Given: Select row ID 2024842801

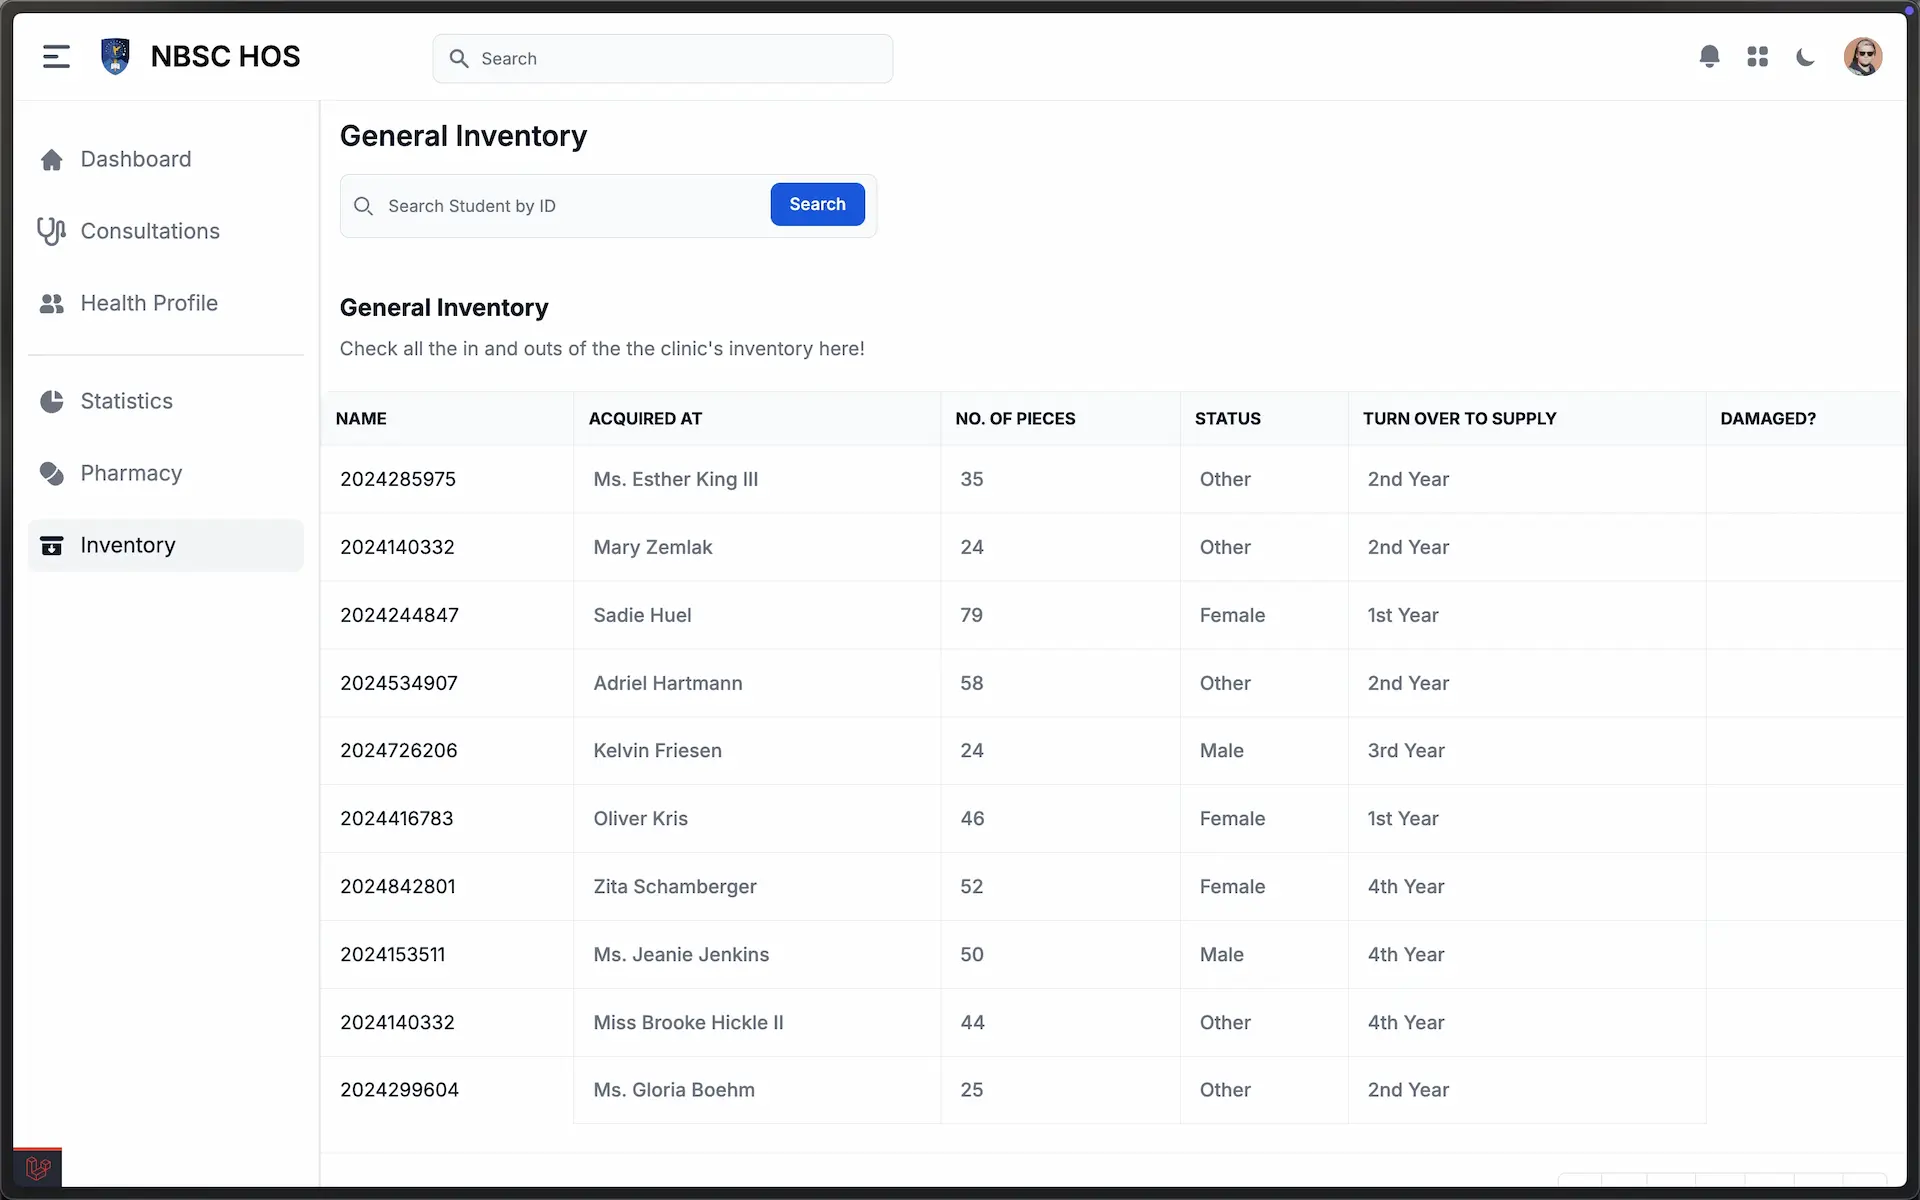Looking at the screenshot, I should [x=398, y=887].
